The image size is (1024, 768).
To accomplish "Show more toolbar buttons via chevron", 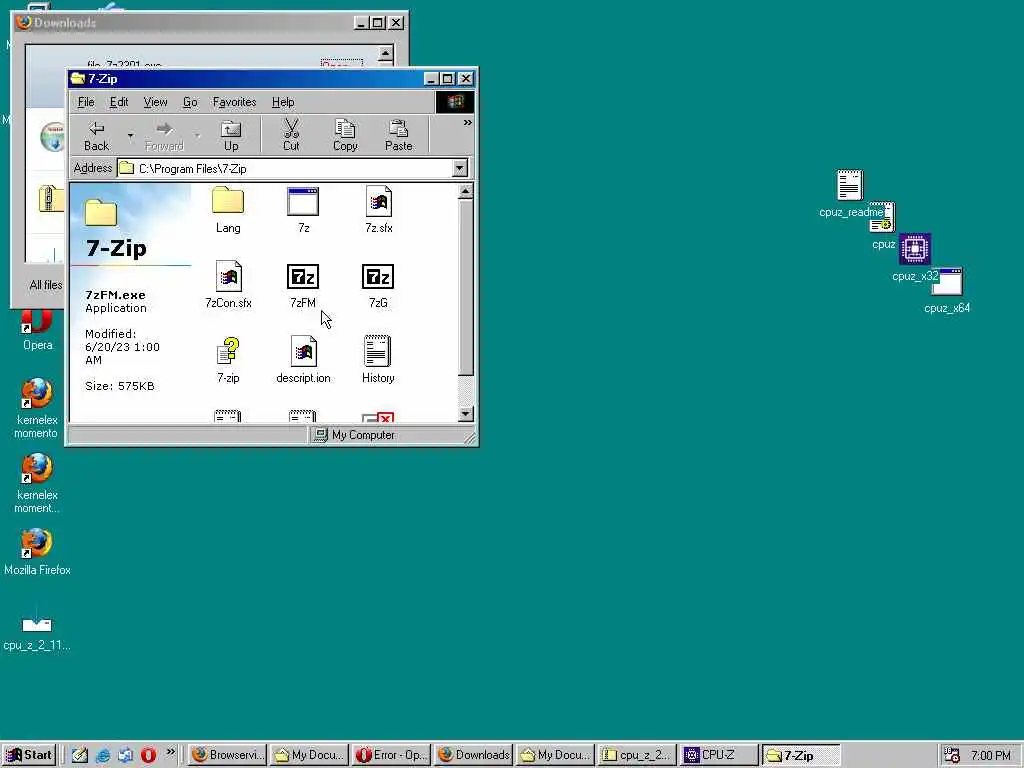I will [x=468, y=123].
